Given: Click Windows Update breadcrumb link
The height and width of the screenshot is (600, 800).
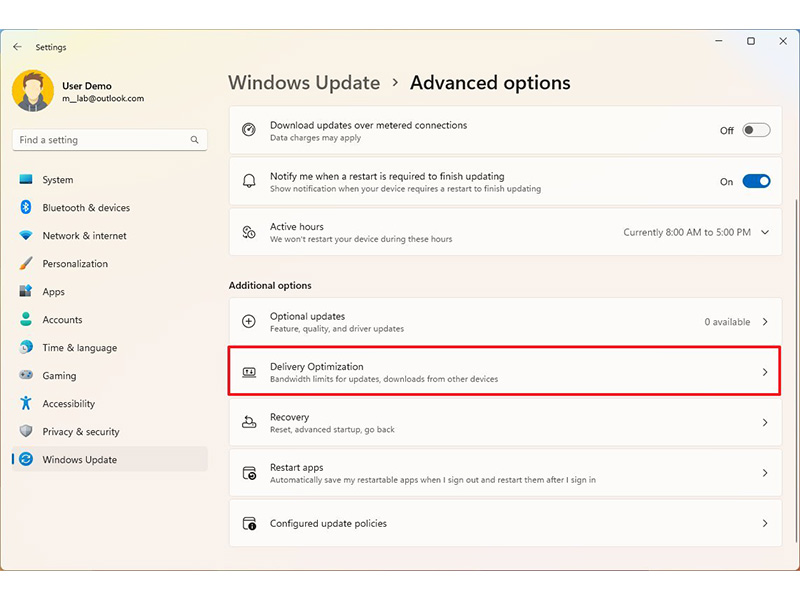Looking at the screenshot, I should point(304,83).
